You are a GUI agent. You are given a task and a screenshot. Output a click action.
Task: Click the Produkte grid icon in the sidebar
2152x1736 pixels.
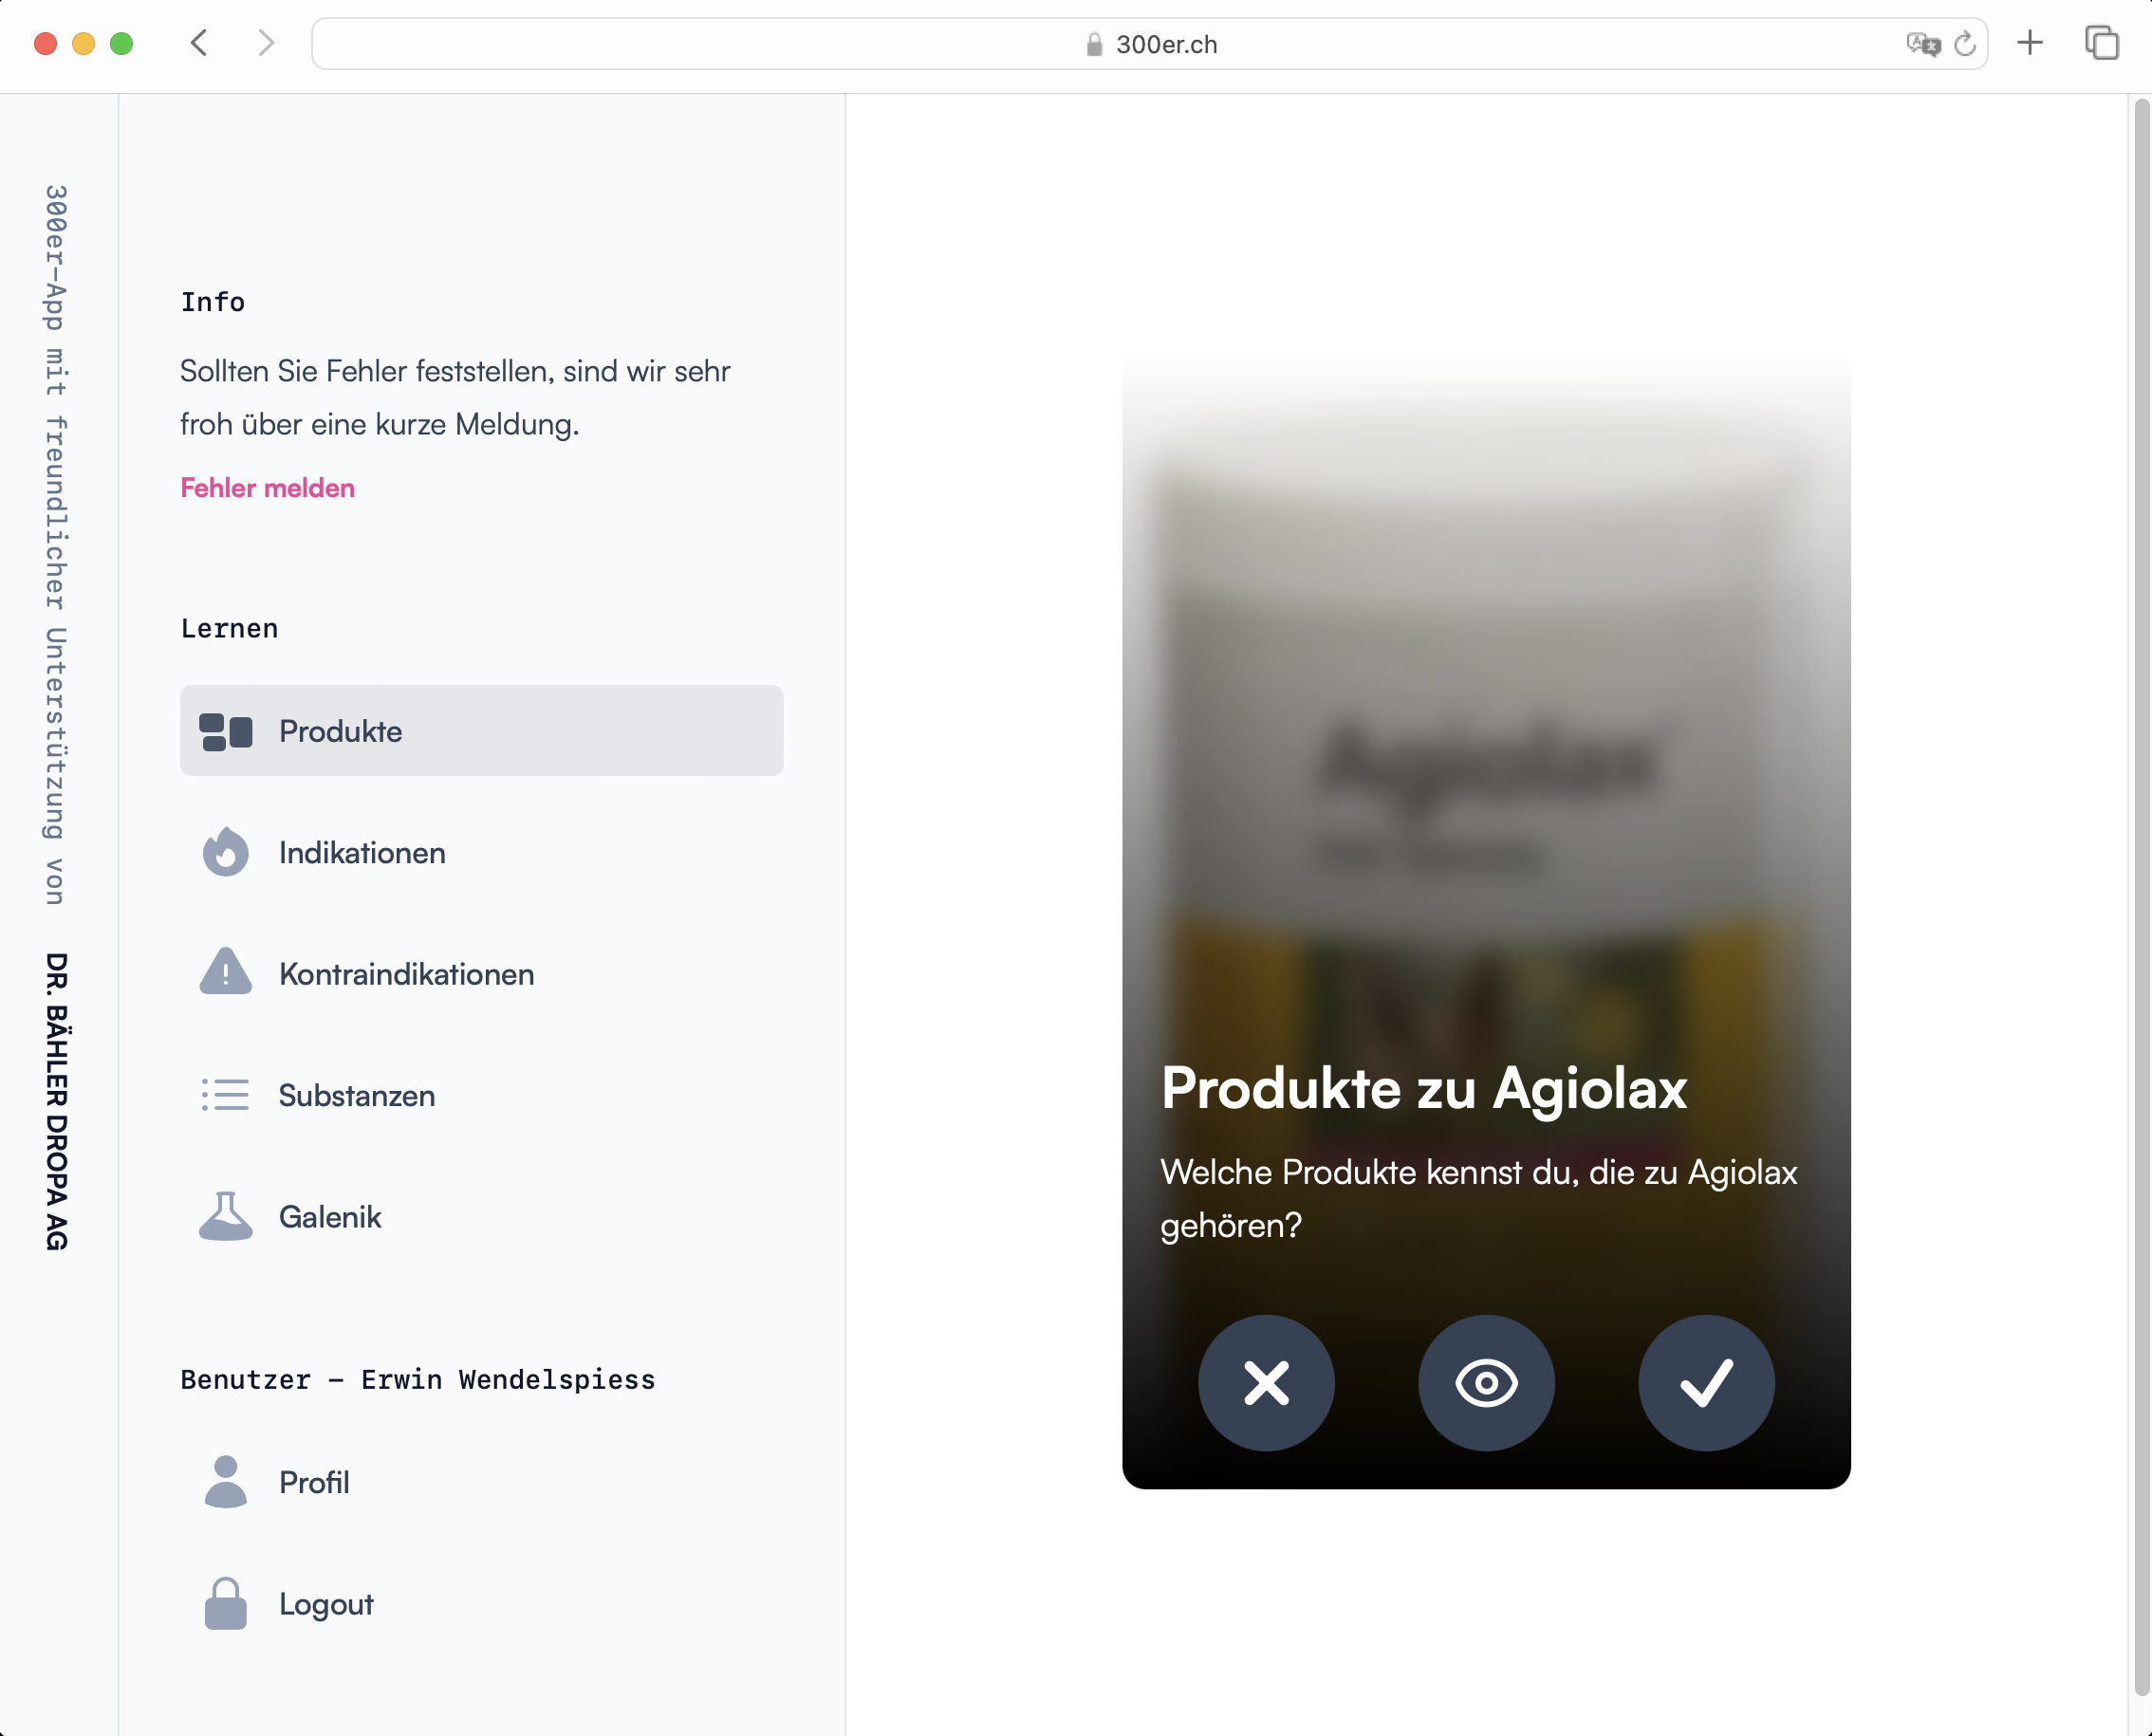point(225,732)
